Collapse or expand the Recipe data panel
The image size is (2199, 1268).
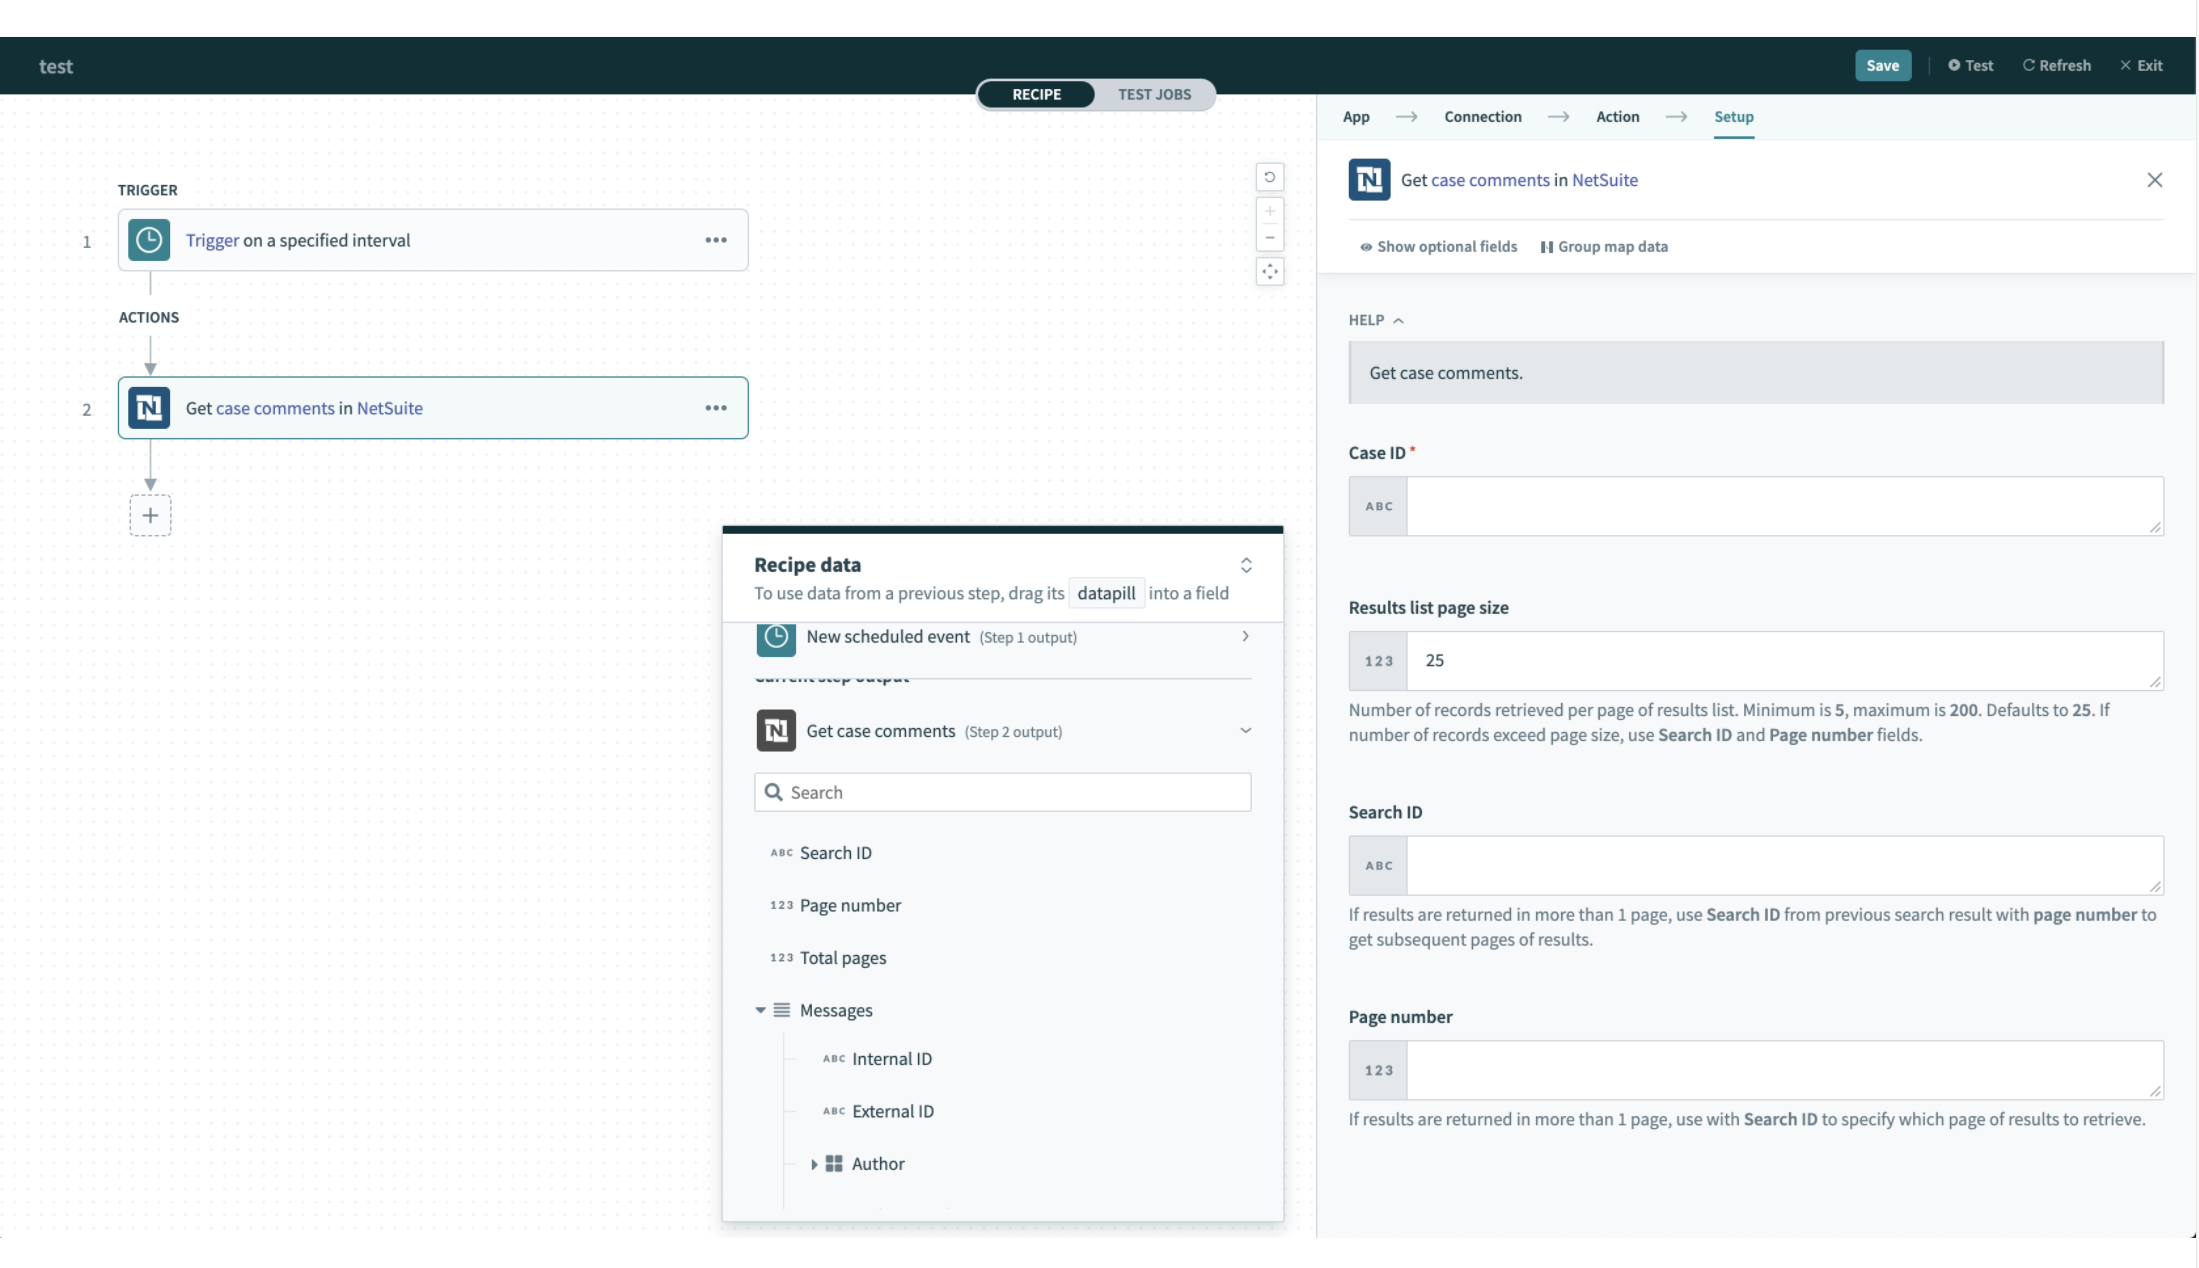1246,566
